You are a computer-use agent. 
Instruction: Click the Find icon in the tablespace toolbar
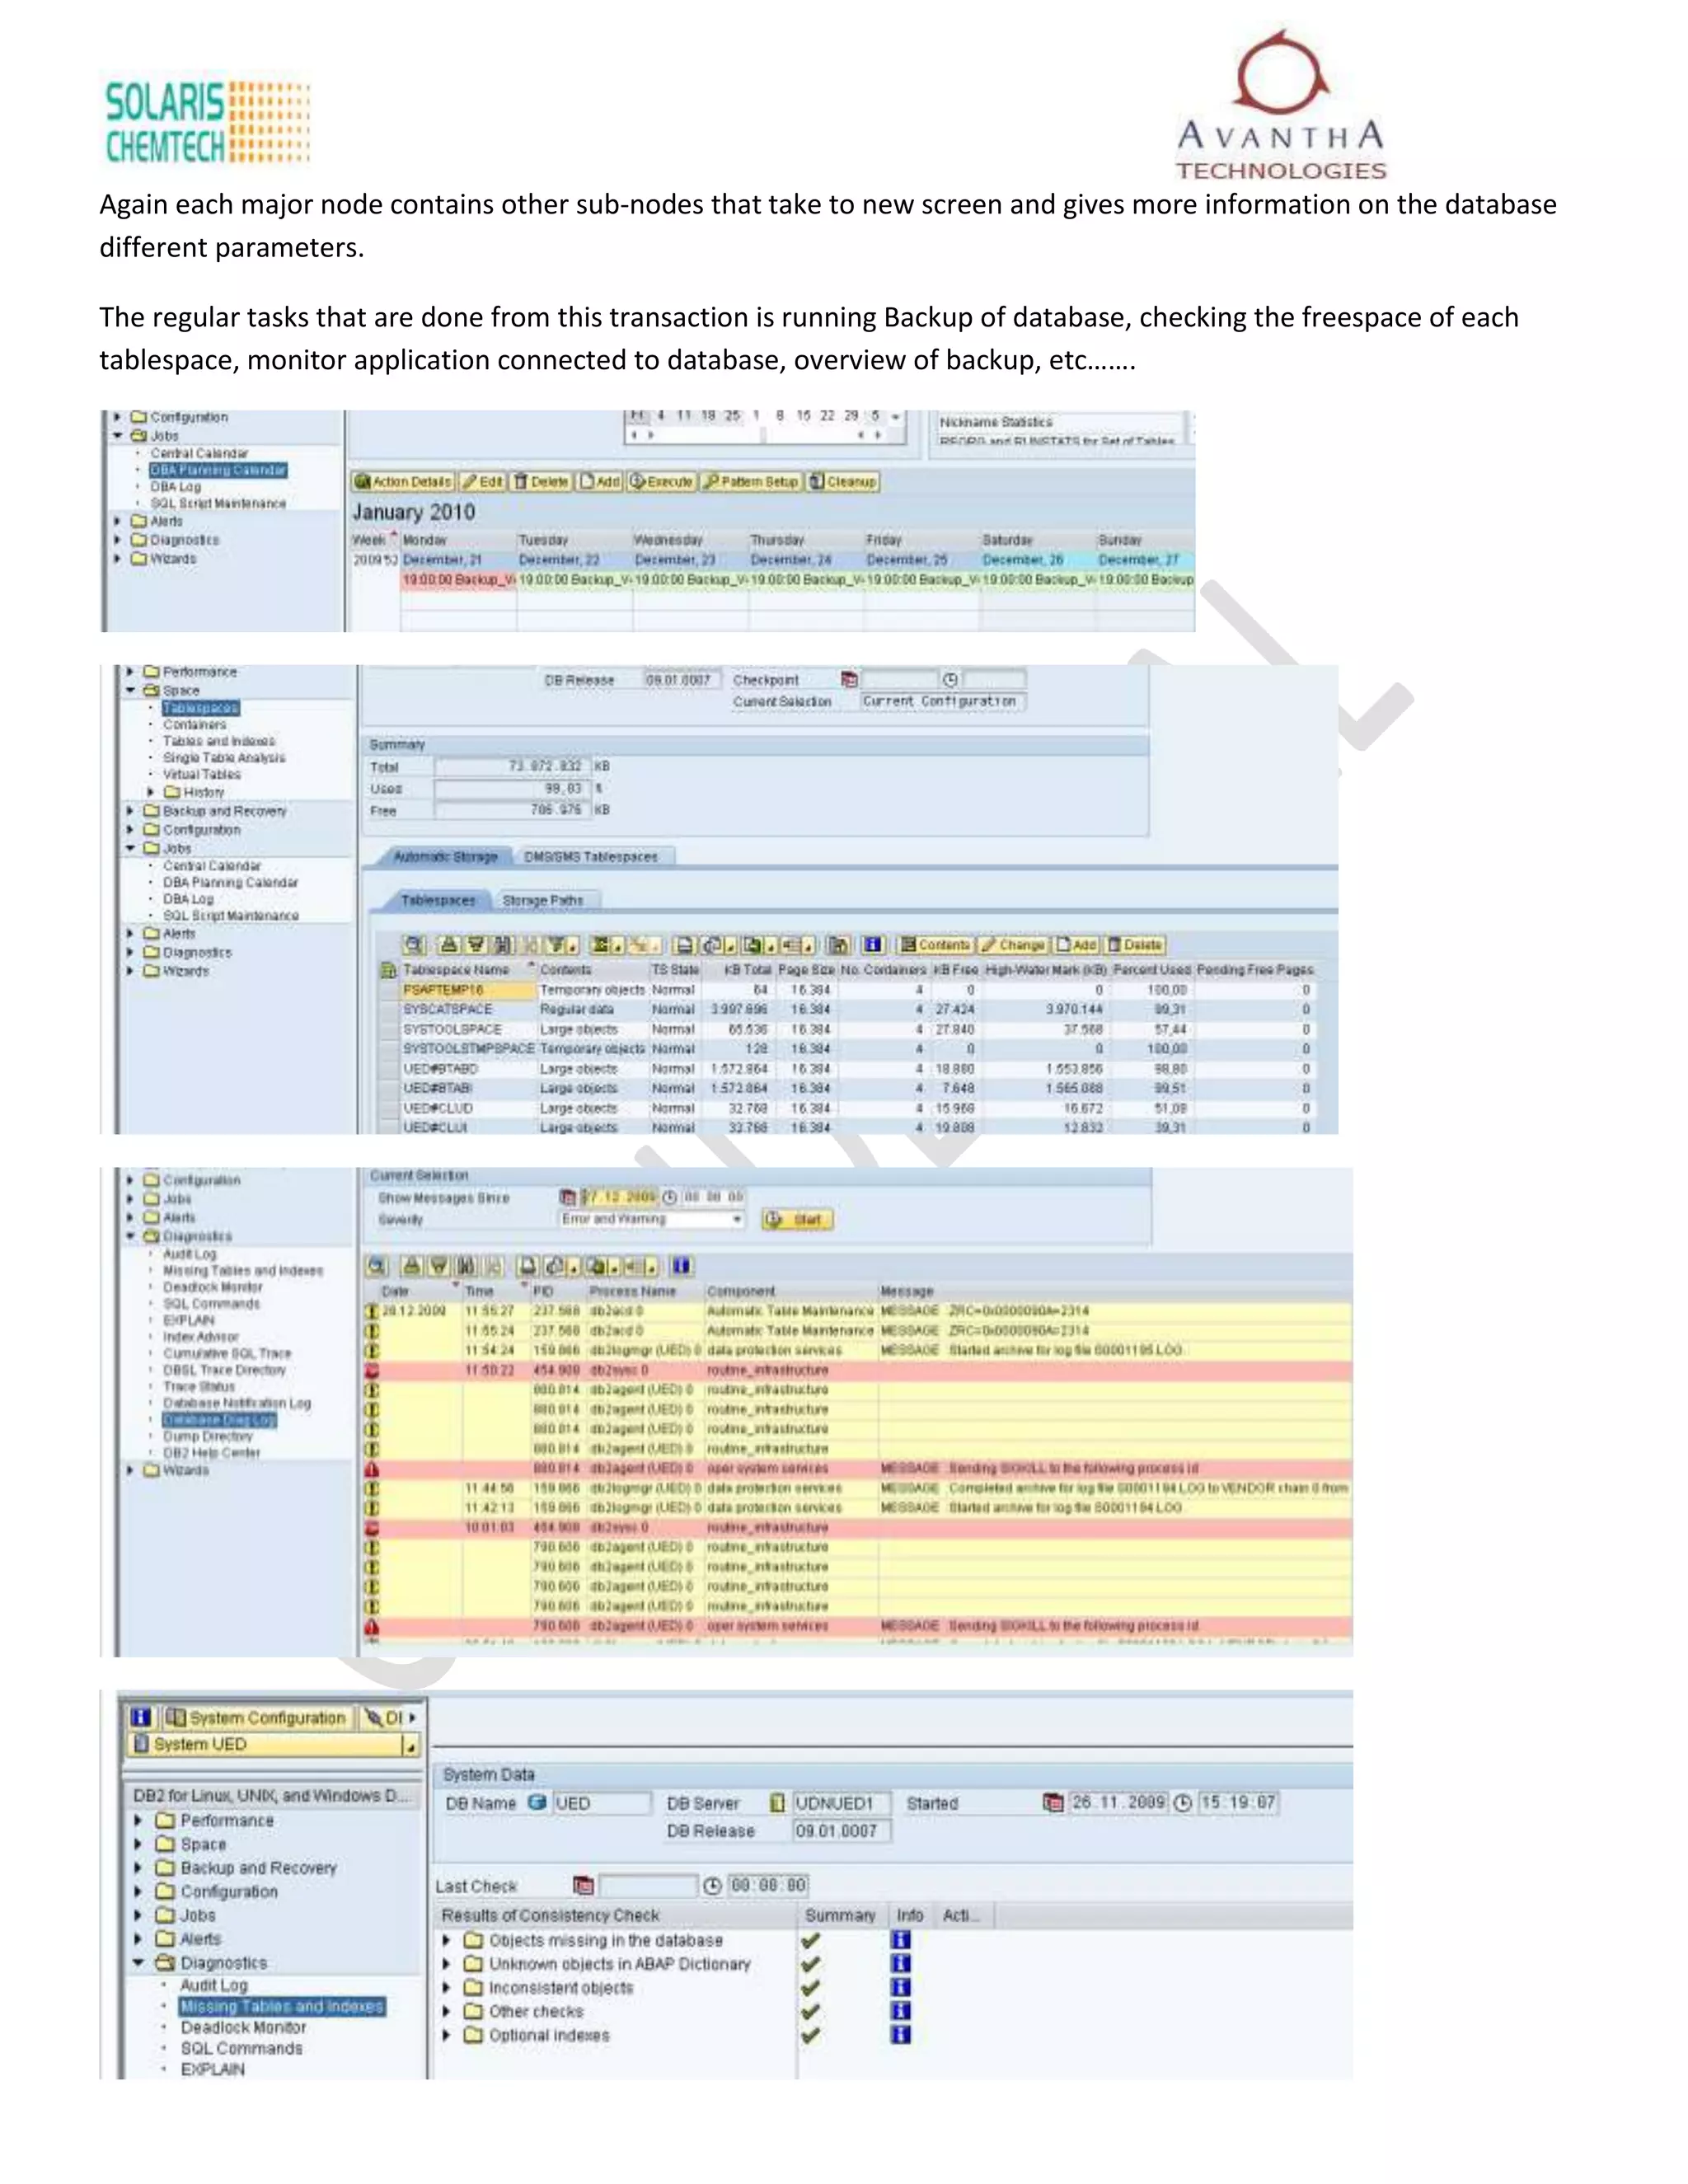503,945
